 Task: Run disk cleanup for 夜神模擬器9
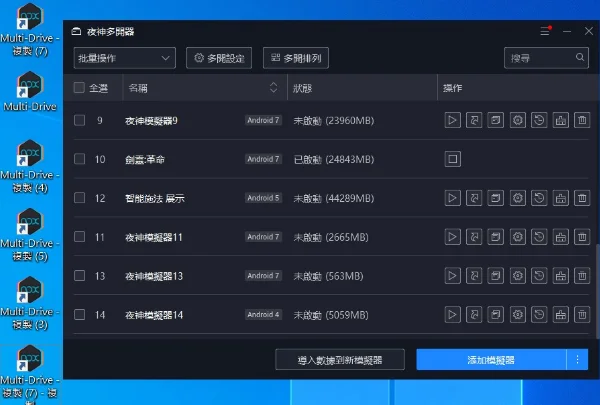[x=561, y=120]
